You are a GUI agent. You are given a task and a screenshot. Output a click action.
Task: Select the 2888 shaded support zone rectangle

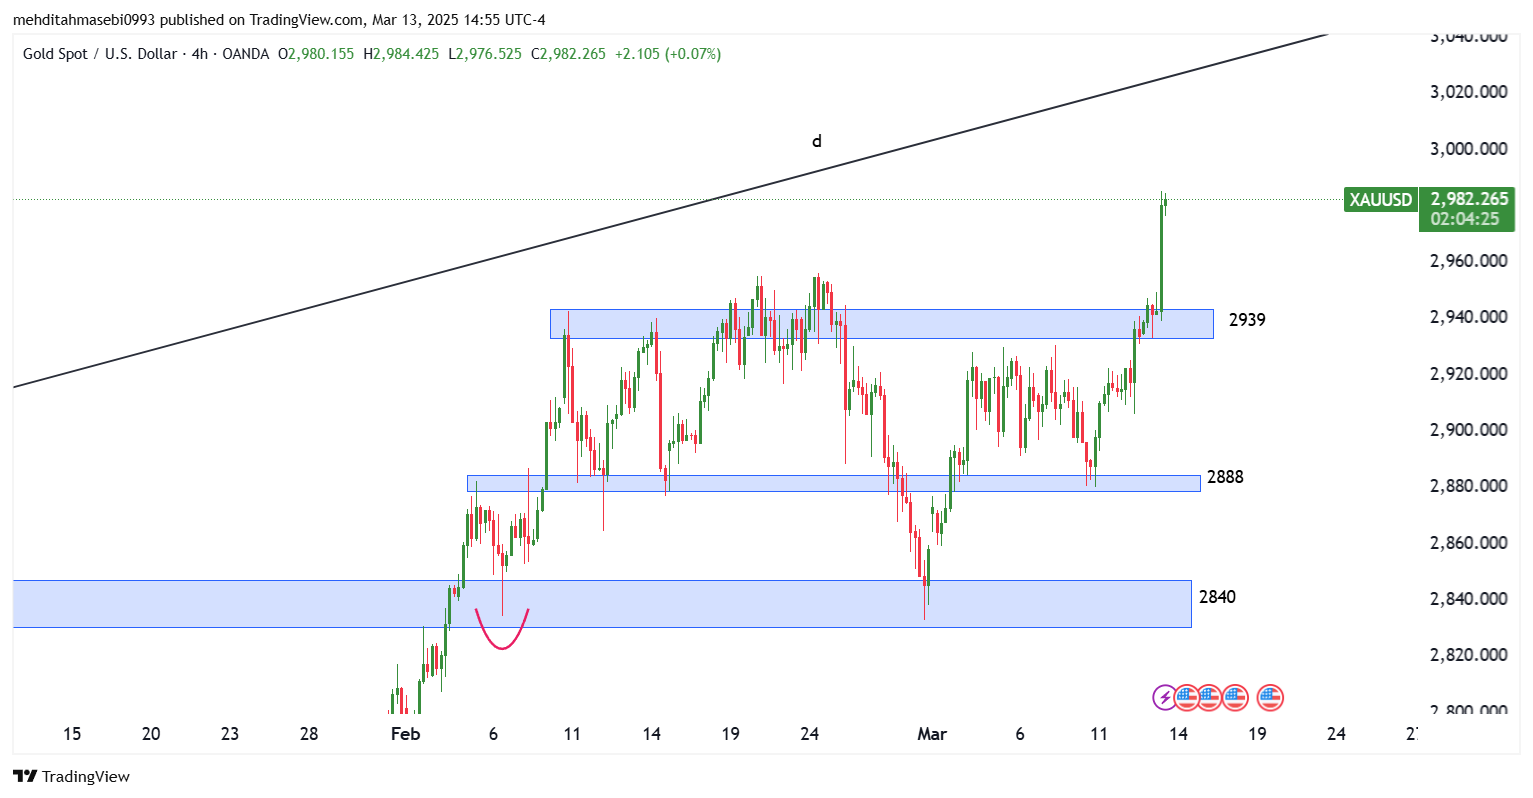(833, 483)
